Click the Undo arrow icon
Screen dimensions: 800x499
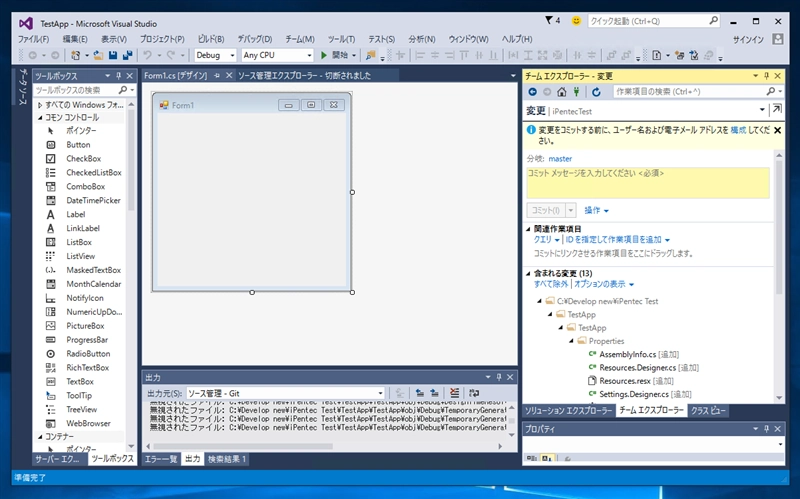(x=147, y=55)
